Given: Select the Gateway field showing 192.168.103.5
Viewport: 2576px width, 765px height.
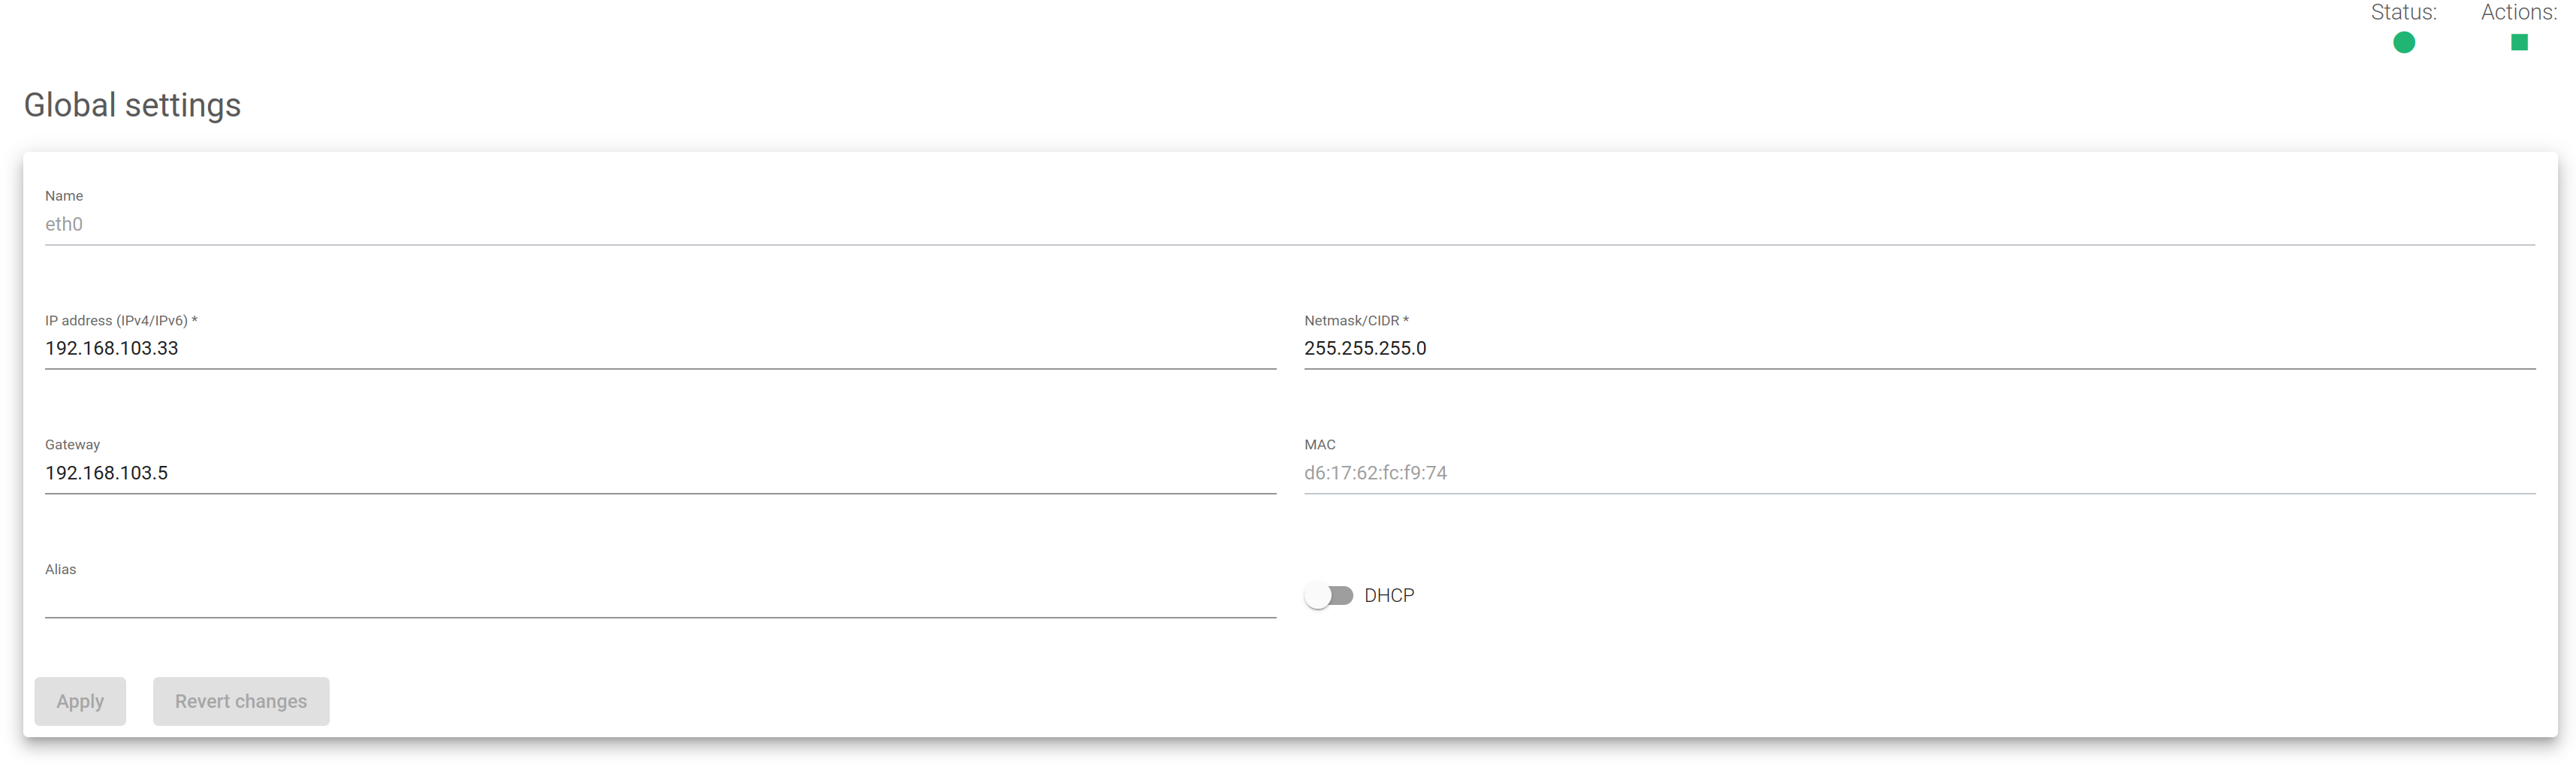Looking at the screenshot, I should coord(660,472).
